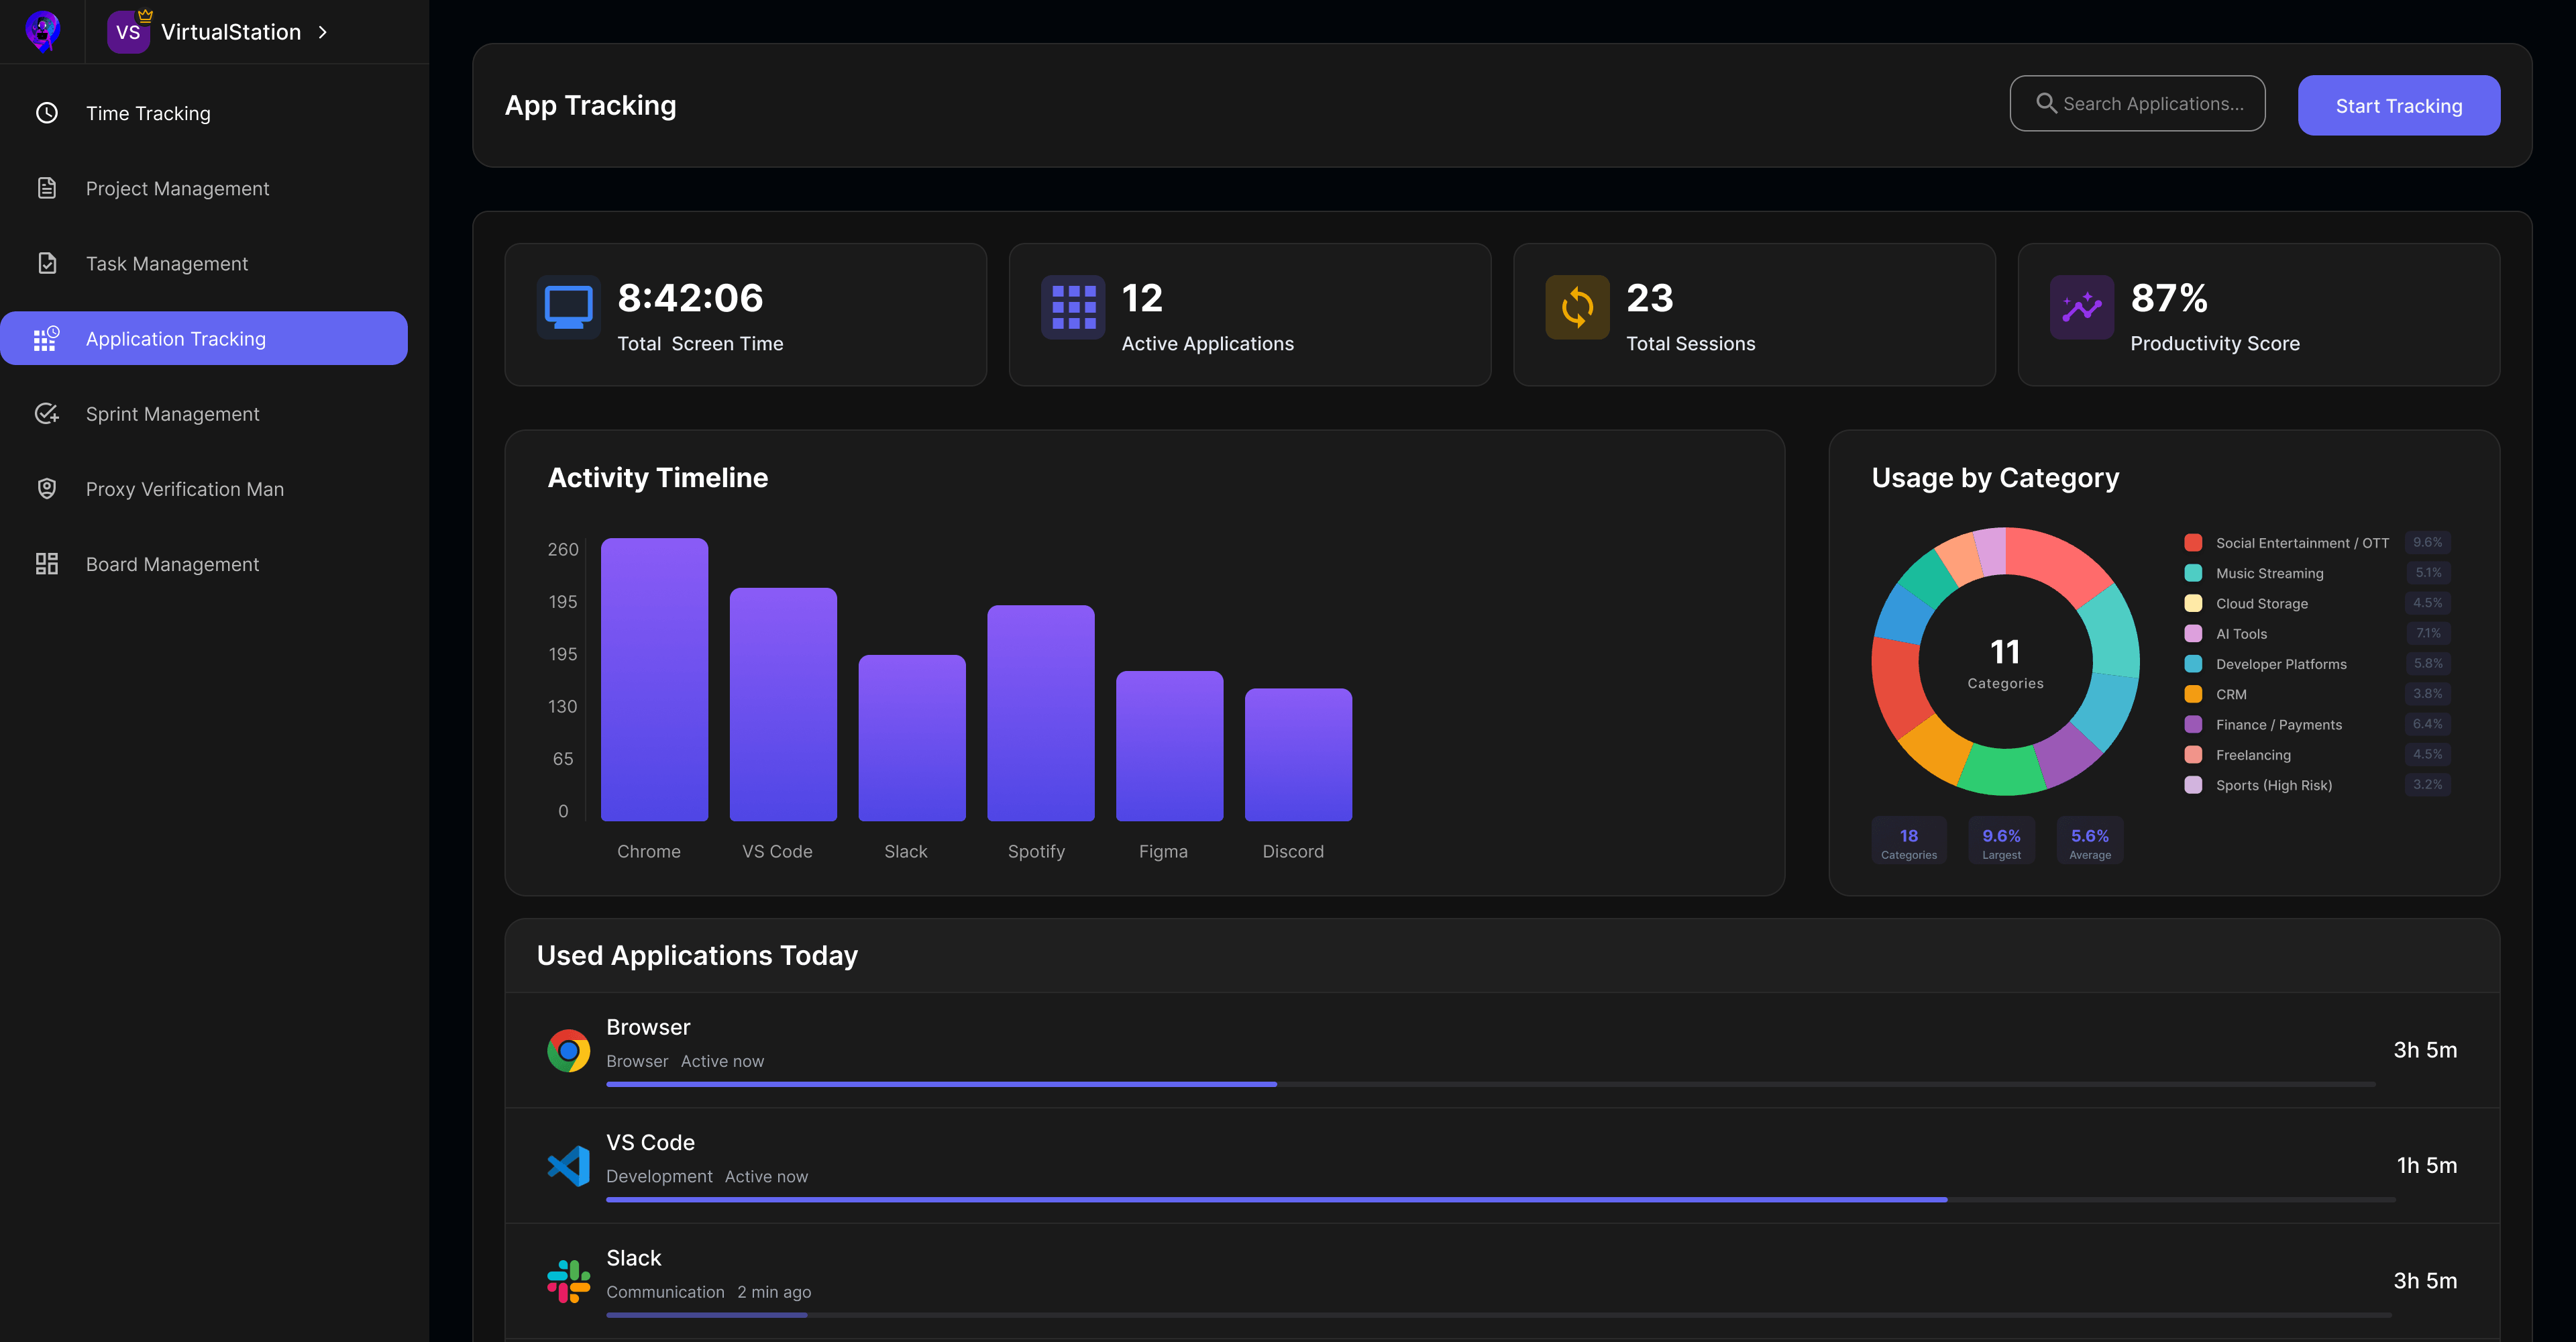Click the Proxy Verification shield icon
The width and height of the screenshot is (2576, 1342).
pyautogui.click(x=46, y=488)
